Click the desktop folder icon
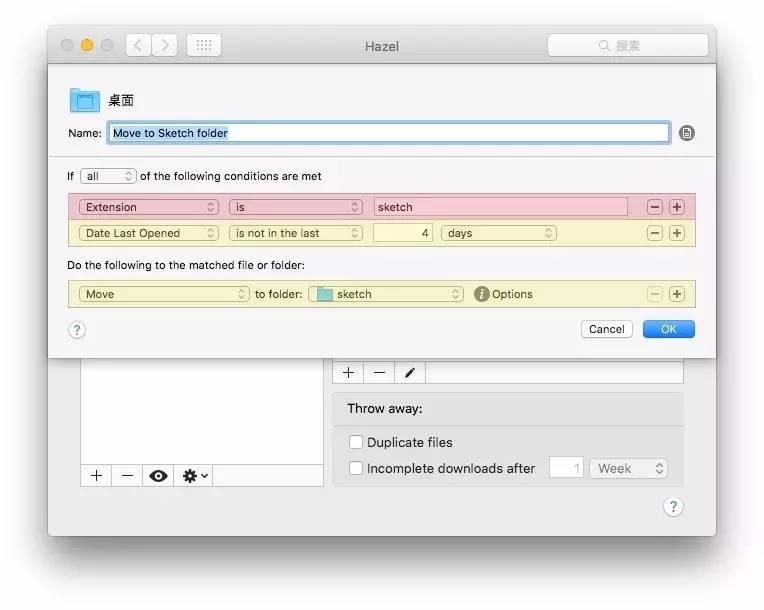Viewport: 764px width, 610px height. (x=85, y=100)
